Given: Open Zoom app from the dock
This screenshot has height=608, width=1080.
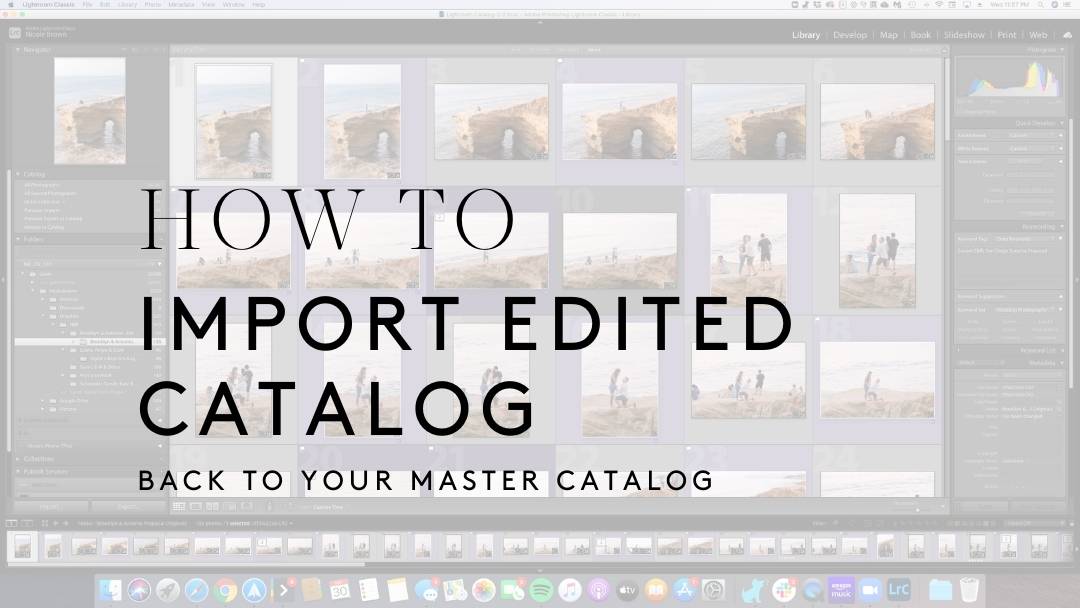Looking at the screenshot, I should [868, 590].
